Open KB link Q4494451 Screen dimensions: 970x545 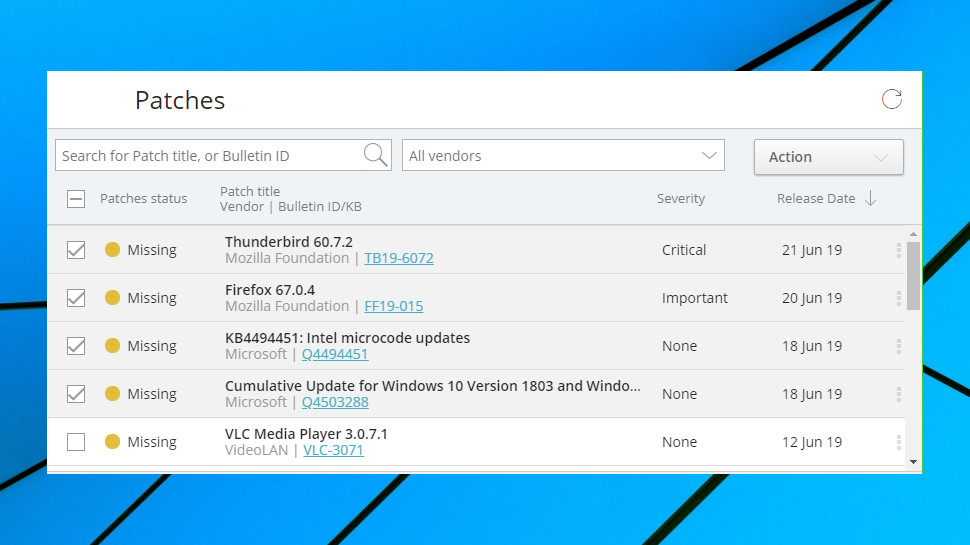click(x=335, y=354)
